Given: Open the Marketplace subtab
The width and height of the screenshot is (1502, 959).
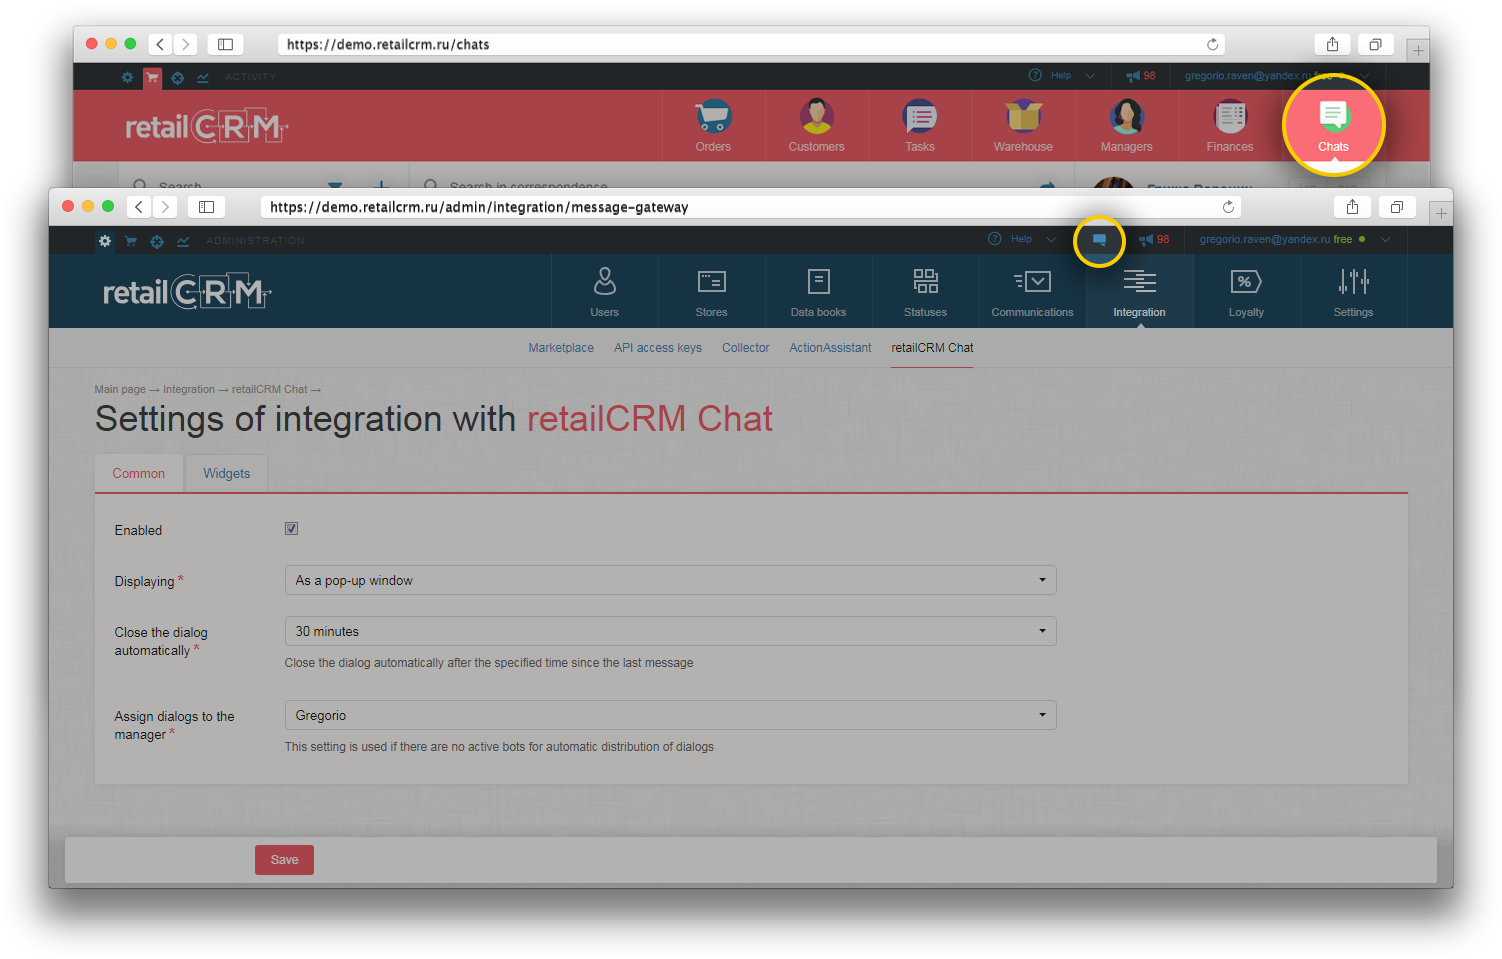Looking at the screenshot, I should 561,348.
